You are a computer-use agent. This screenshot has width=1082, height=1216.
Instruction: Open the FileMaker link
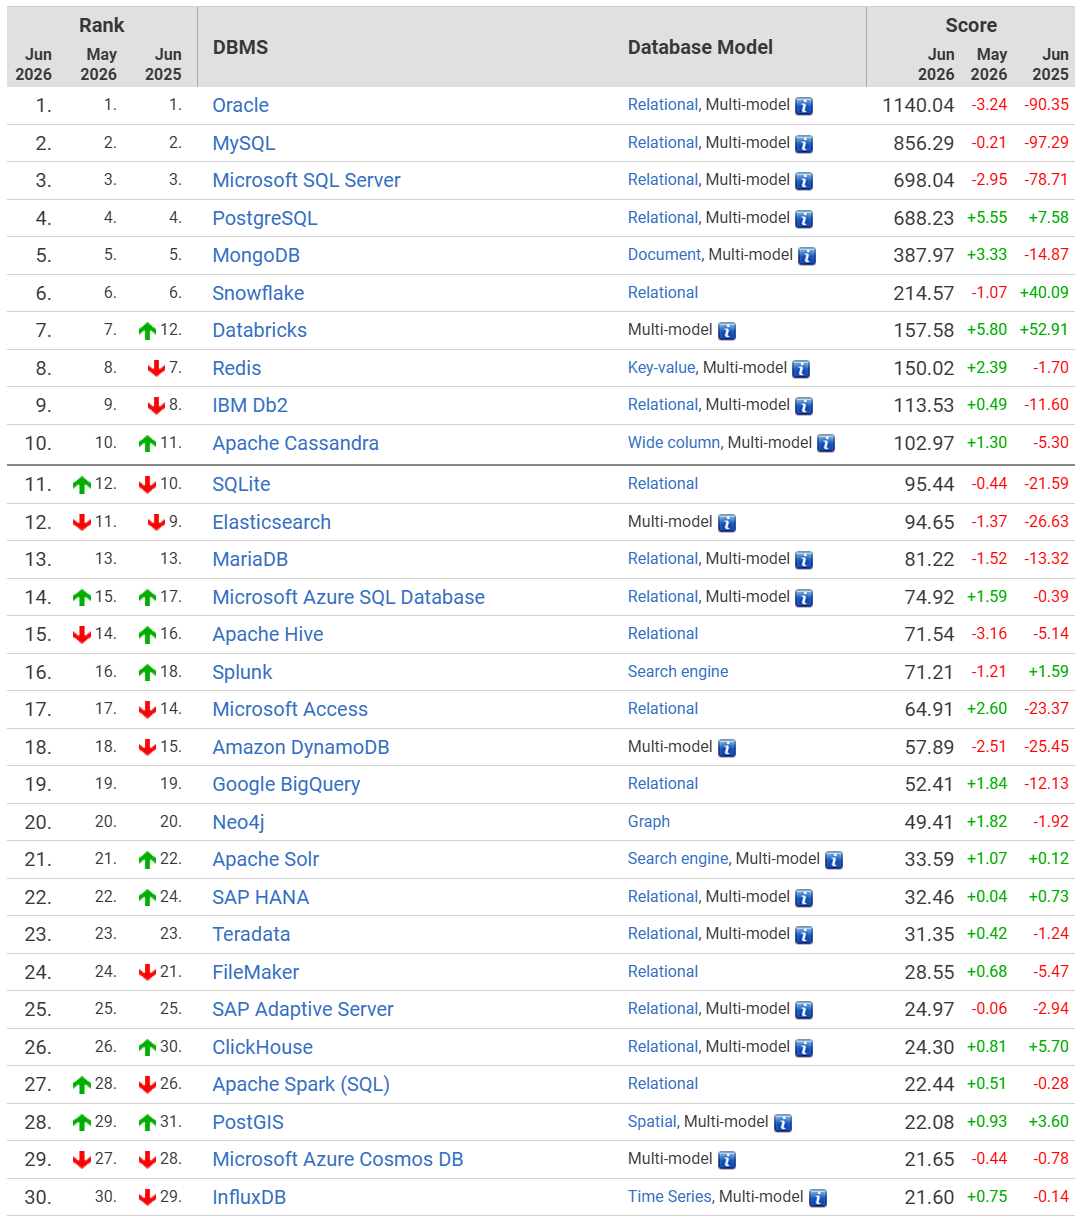(256, 972)
